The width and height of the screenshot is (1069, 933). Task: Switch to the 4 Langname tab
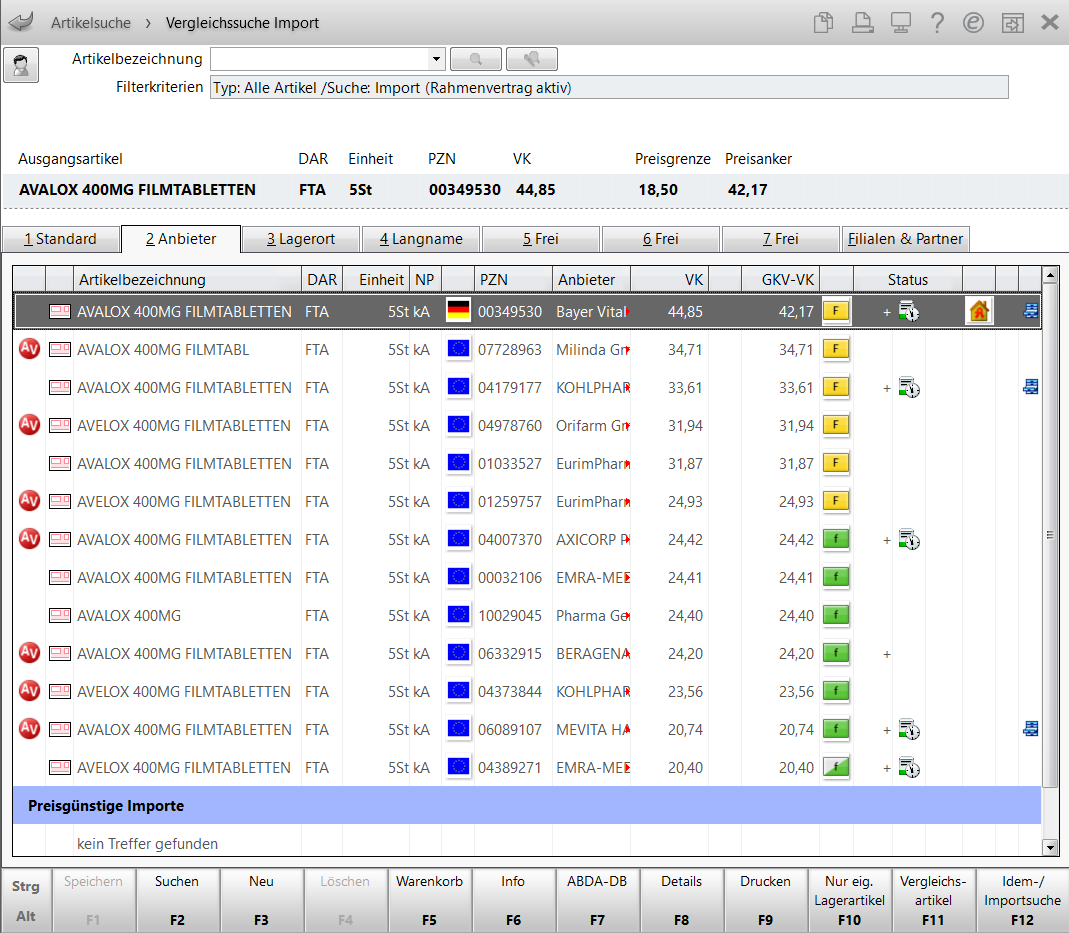pyautogui.click(x=421, y=239)
